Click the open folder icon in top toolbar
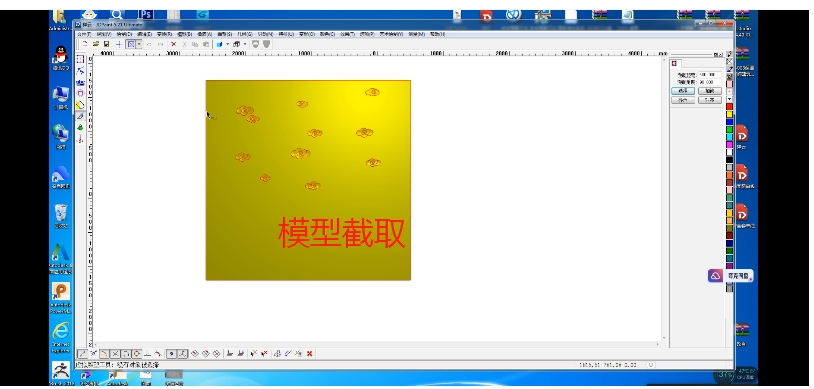The width and height of the screenshot is (814, 389). [x=96, y=45]
